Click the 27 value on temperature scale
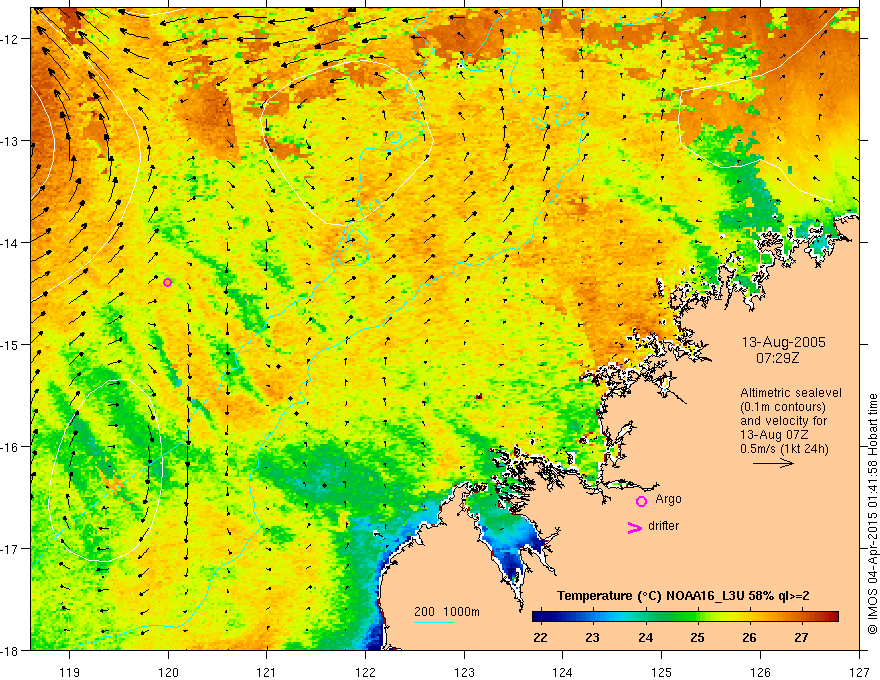This screenshot has height=680, width=880. tap(801, 637)
